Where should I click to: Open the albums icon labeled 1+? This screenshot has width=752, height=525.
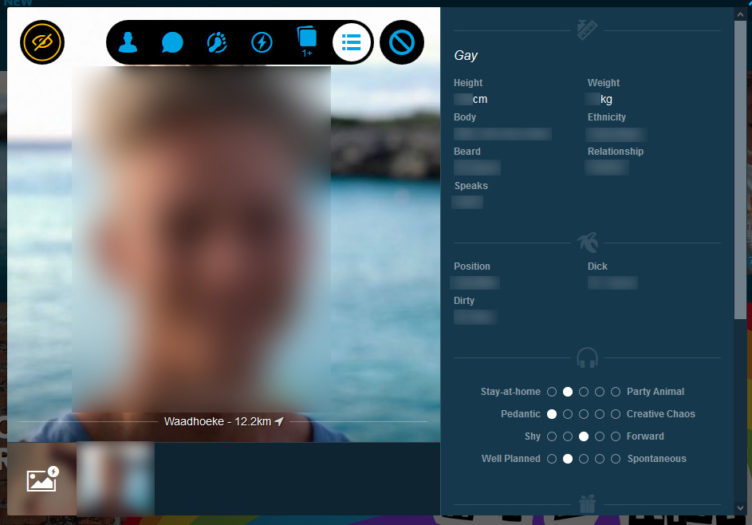coord(307,41)
